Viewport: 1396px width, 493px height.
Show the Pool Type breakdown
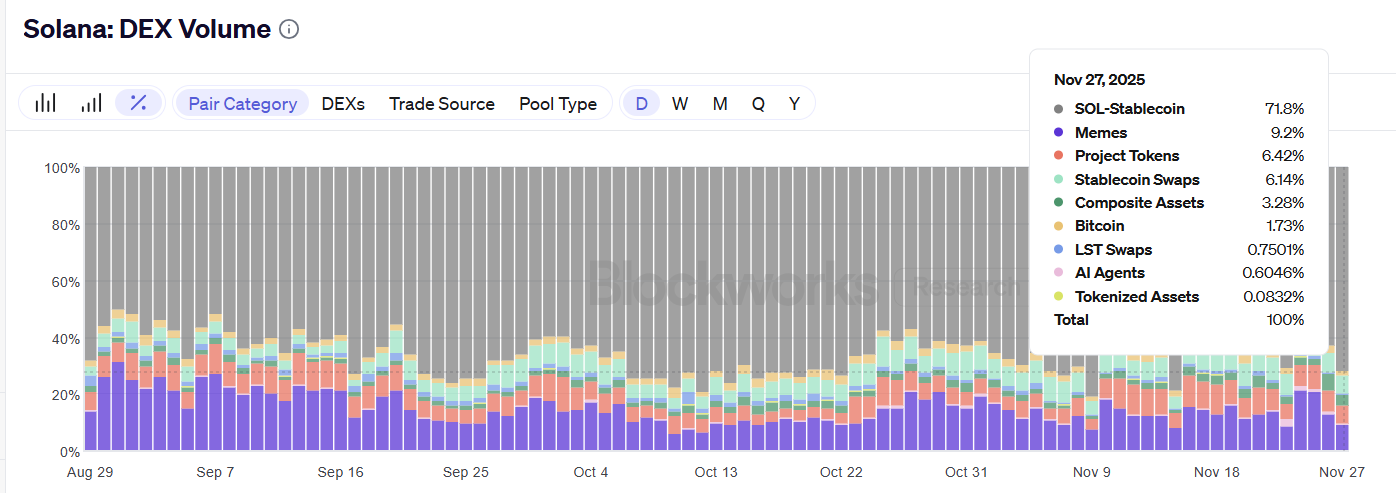coord(558,103)
